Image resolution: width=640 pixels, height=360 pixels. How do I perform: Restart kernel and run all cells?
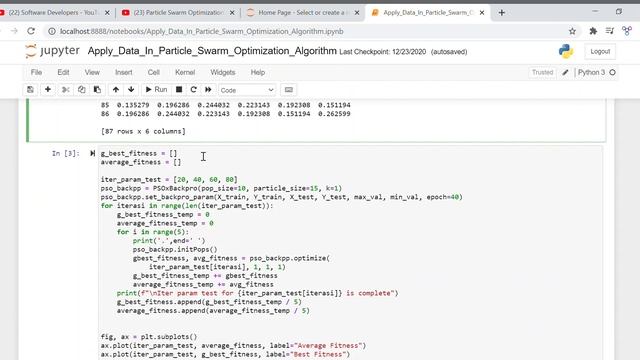pos(208,89)
